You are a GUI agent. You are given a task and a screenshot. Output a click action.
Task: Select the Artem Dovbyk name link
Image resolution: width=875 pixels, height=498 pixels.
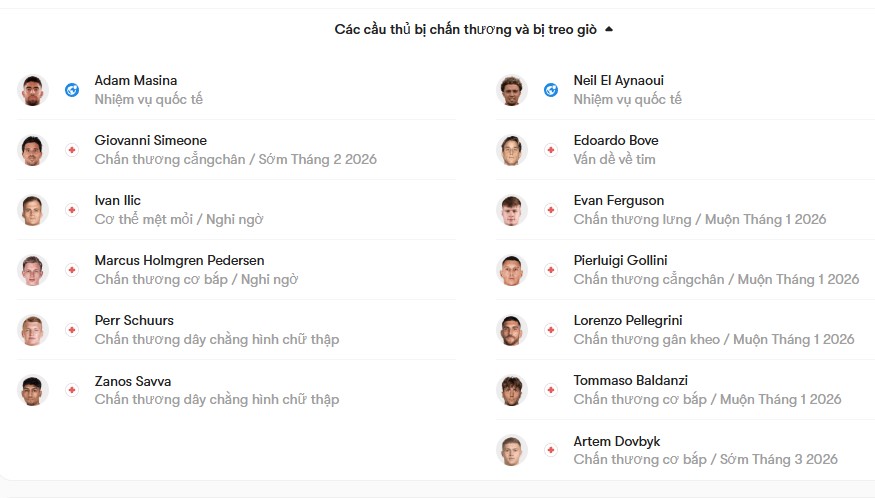pos(617,441)
